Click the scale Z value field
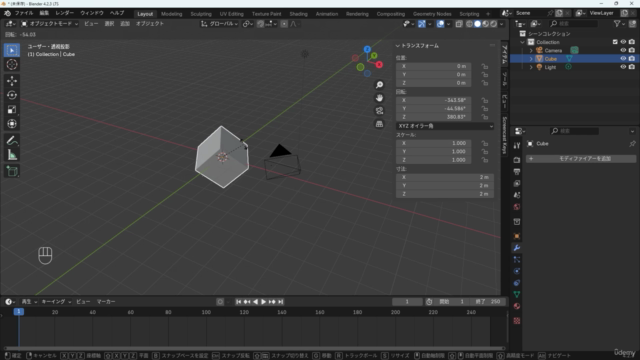Image resolution: width=640 pixels, height=360 pixels. [433, 160]
